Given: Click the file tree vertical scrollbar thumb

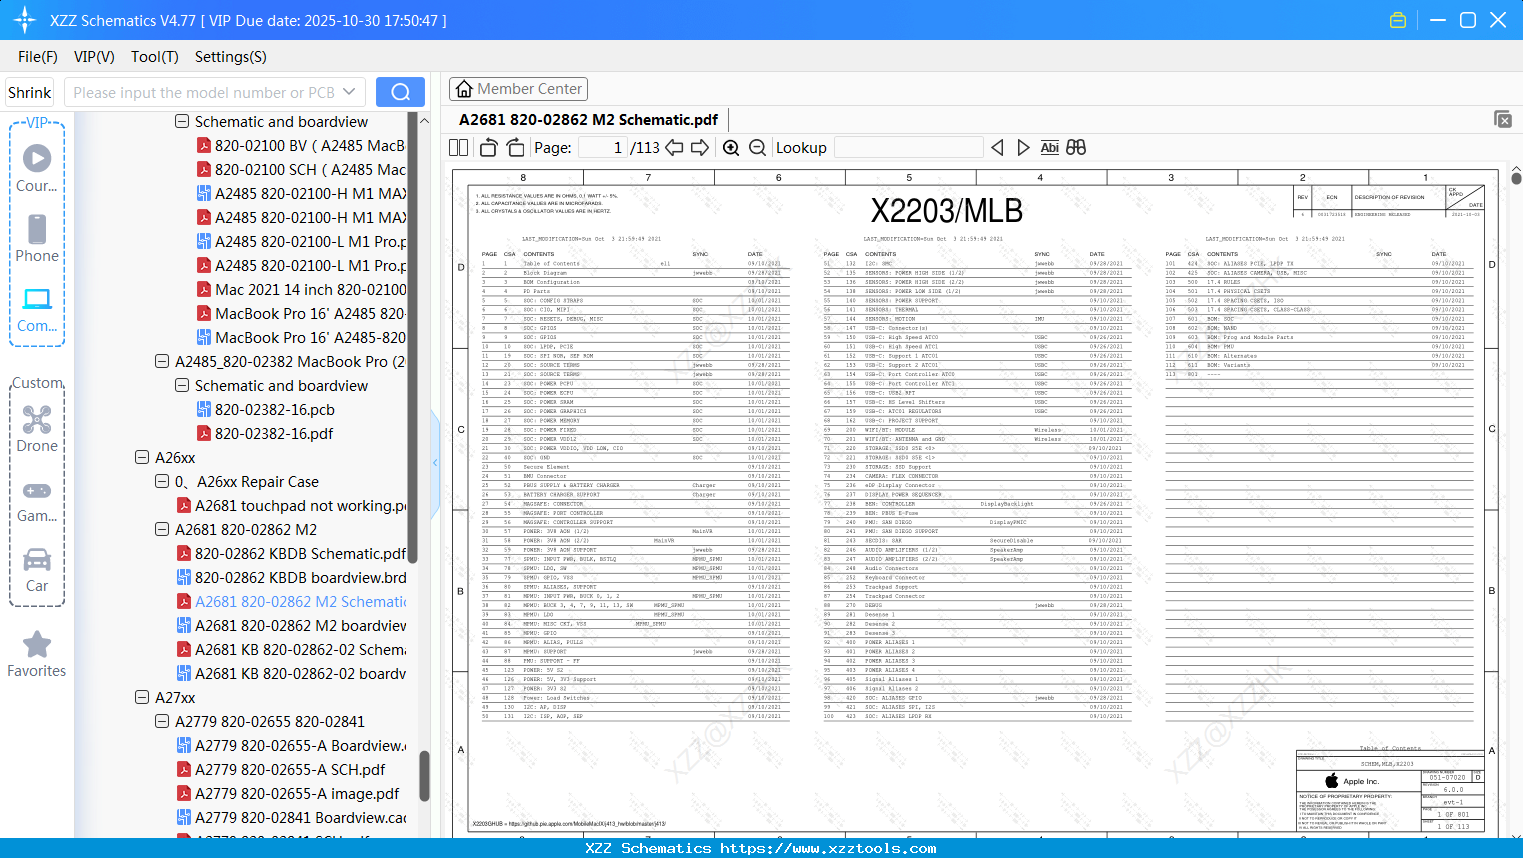Looking at the screenshot, I should click(424, 775).
